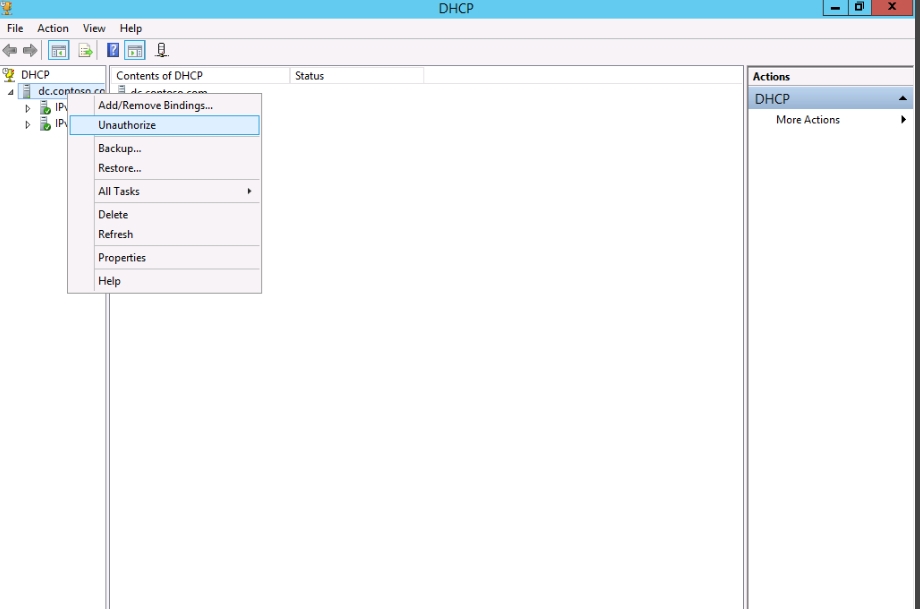
Task: Open Properties from the context menu
Action: [x=122, y=258]
